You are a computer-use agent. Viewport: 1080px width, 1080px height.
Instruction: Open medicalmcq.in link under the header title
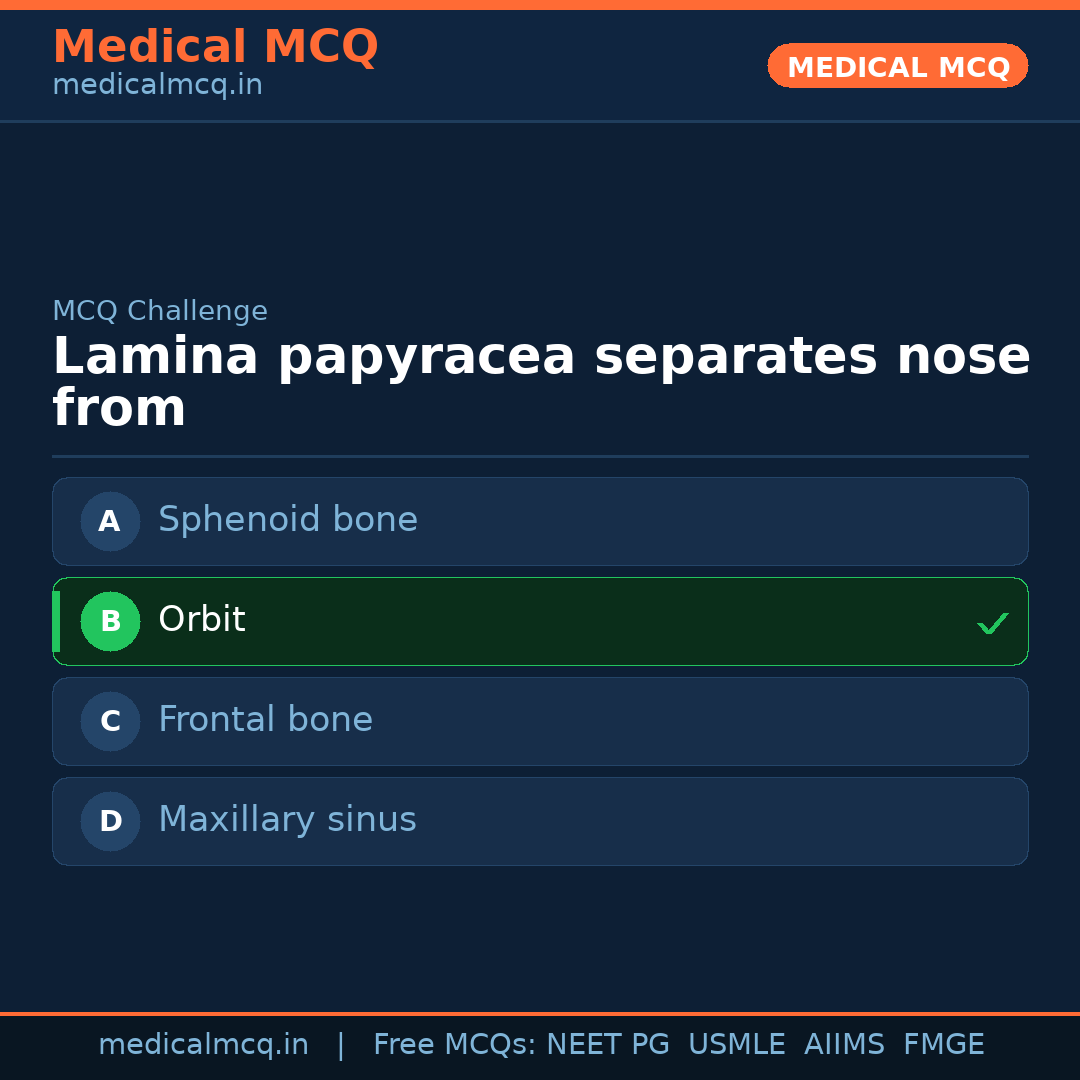[x=157, y=85]
